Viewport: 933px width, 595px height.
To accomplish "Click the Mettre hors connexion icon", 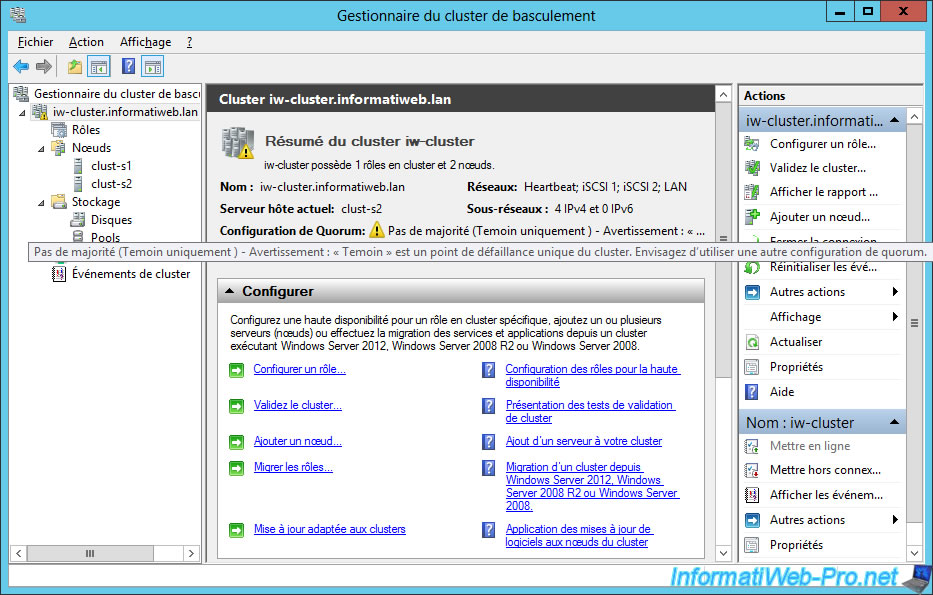I will [752, 470].
